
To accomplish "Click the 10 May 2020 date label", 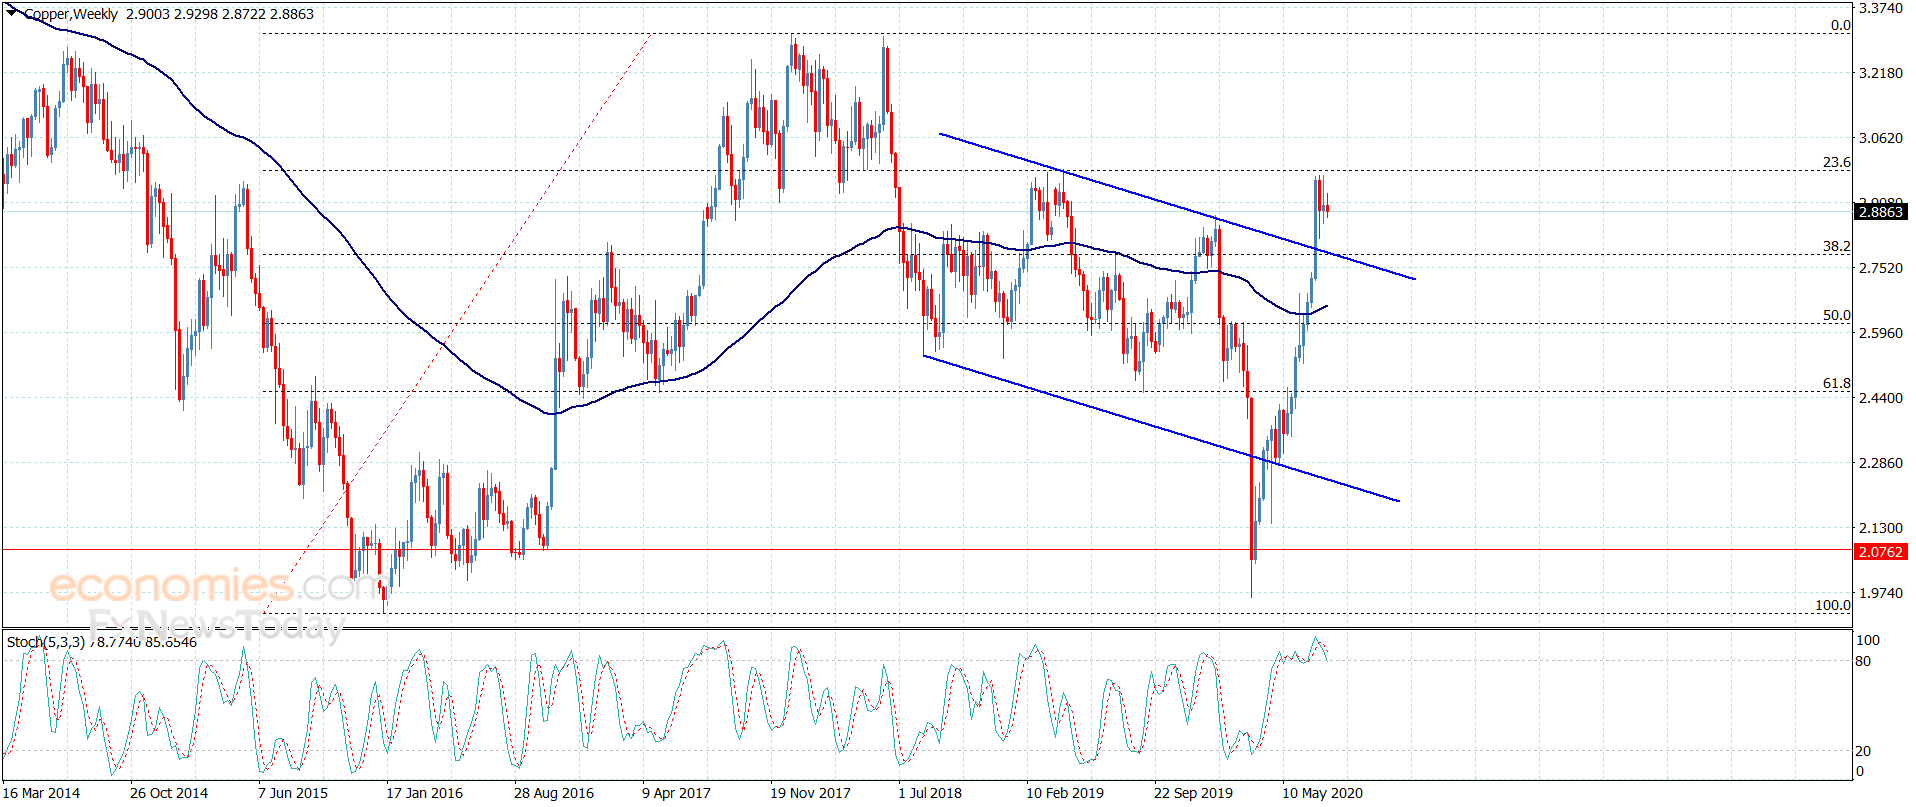I will (1322, 793).
